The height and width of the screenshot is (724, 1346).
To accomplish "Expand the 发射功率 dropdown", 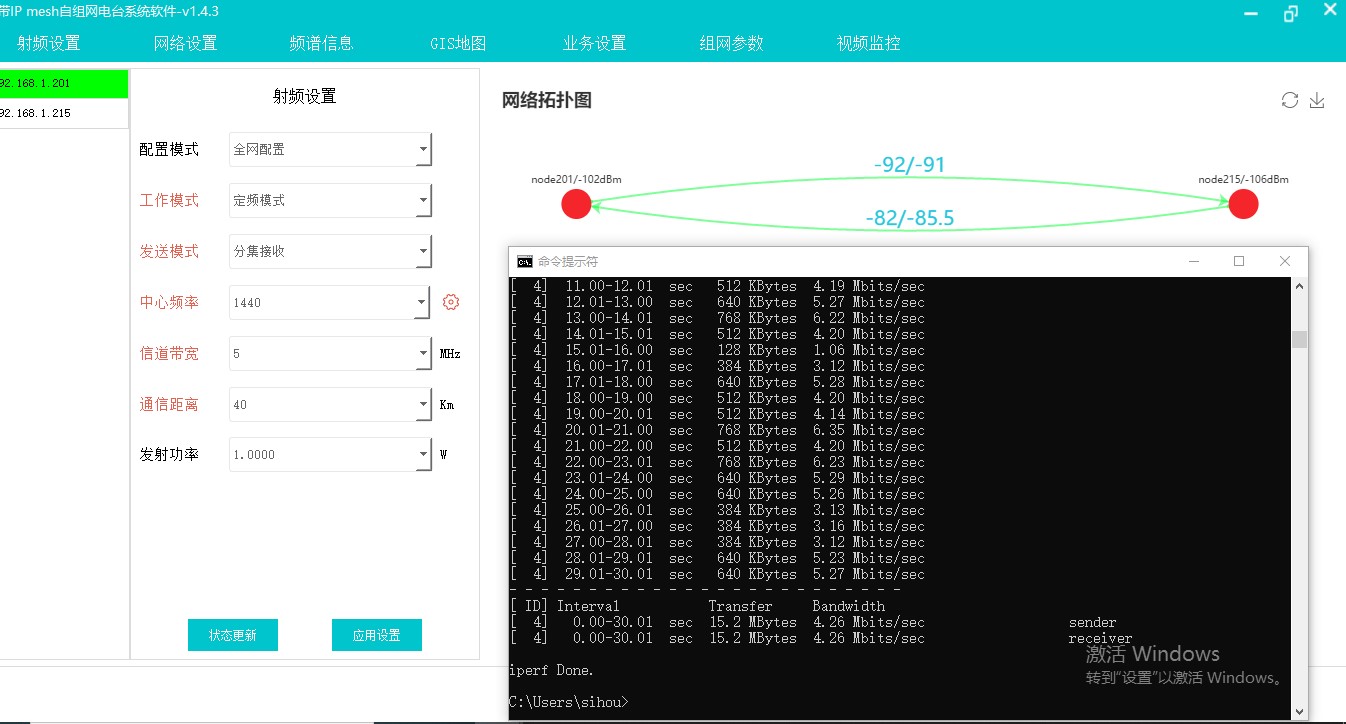I will (x=424, y=455).
